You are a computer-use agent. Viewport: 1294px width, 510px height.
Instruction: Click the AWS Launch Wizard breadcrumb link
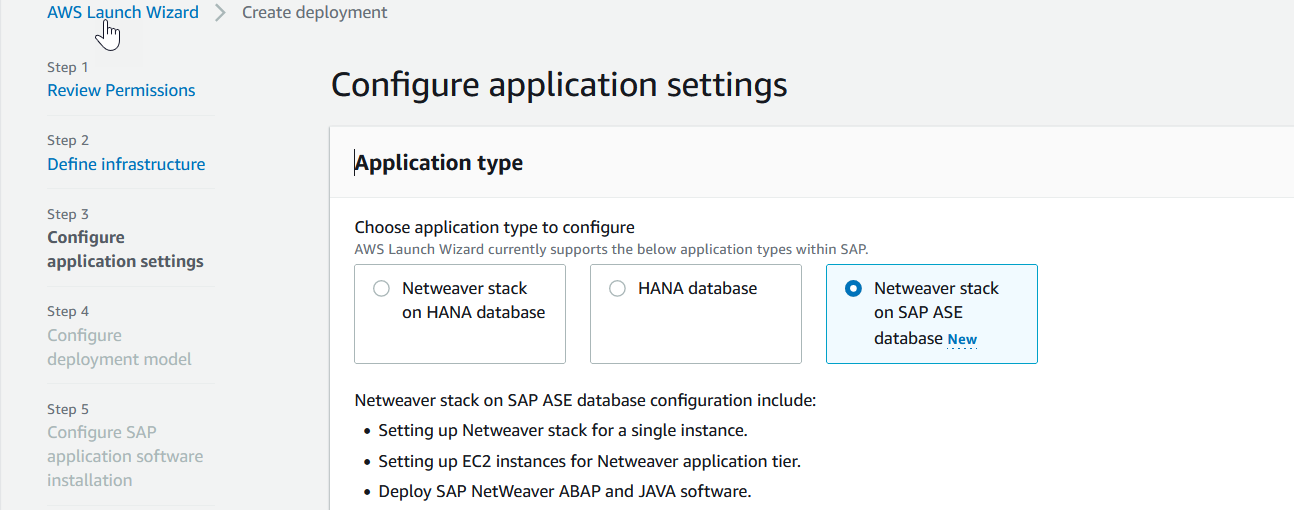[x=123, y=13]
